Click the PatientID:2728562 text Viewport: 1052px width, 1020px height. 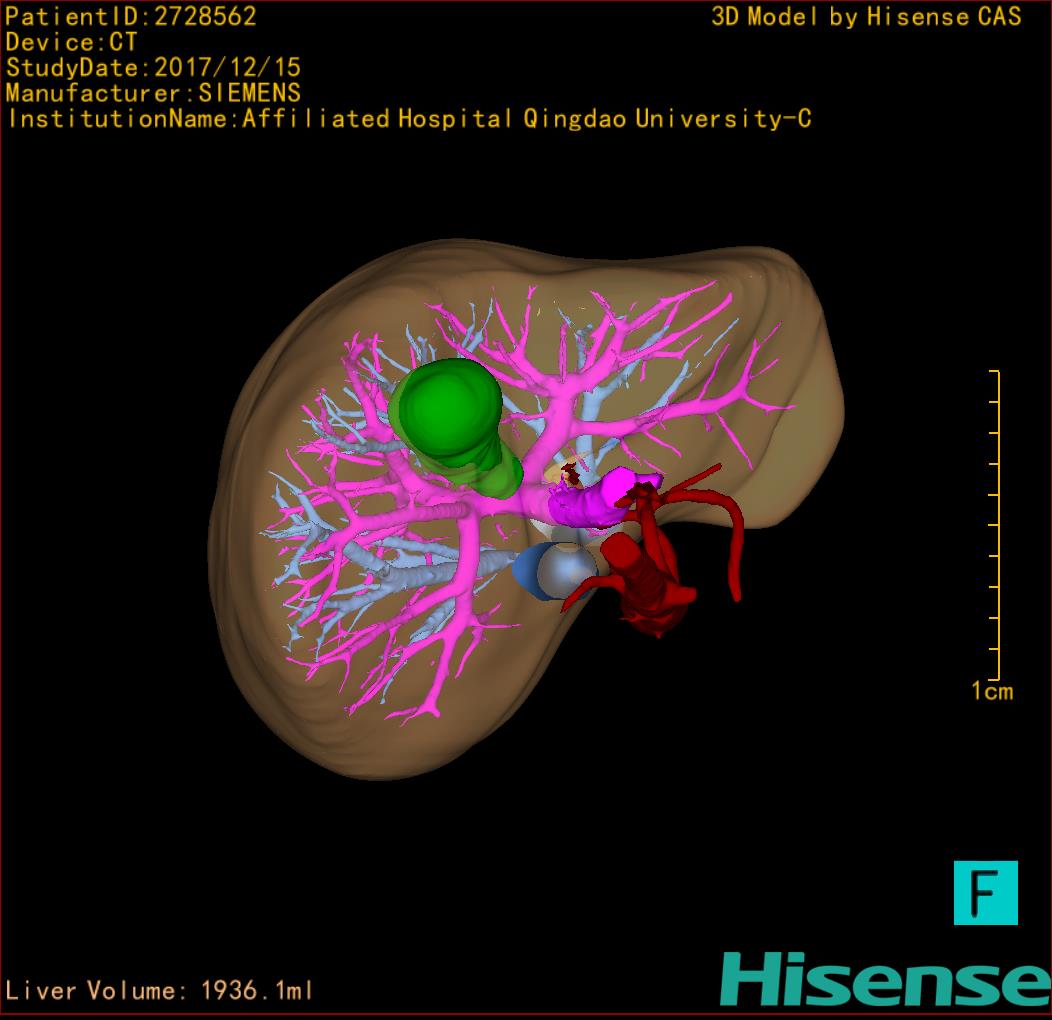131,16
